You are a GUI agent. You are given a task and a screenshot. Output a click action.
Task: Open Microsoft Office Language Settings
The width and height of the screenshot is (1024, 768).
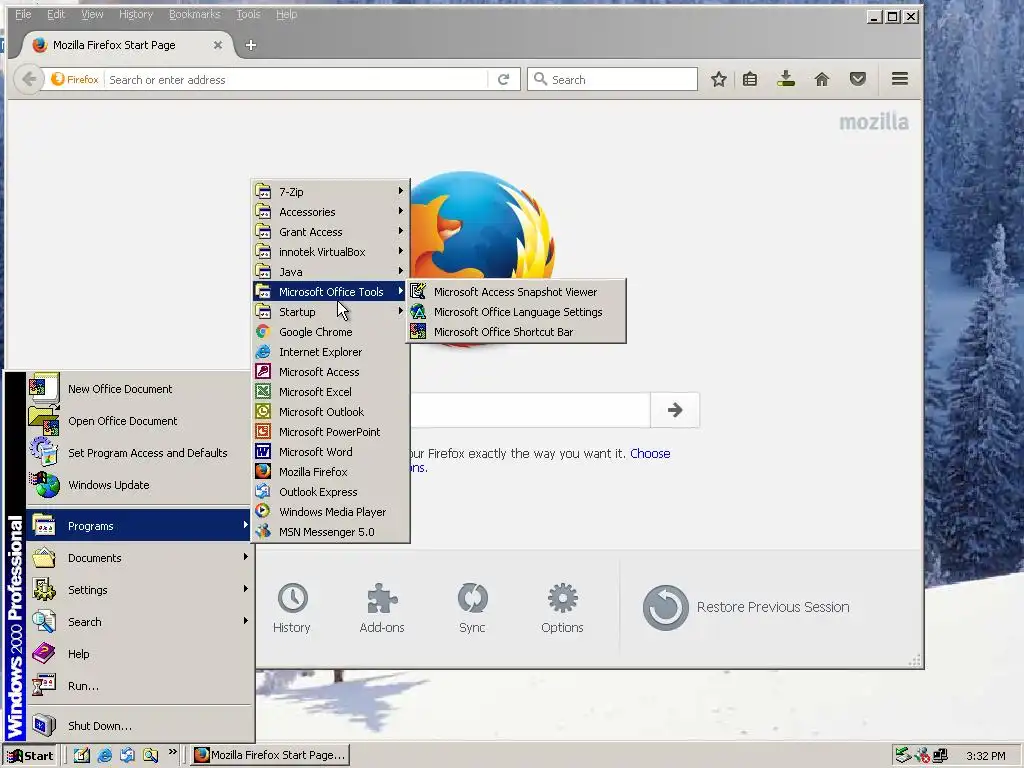pos(516,312)
